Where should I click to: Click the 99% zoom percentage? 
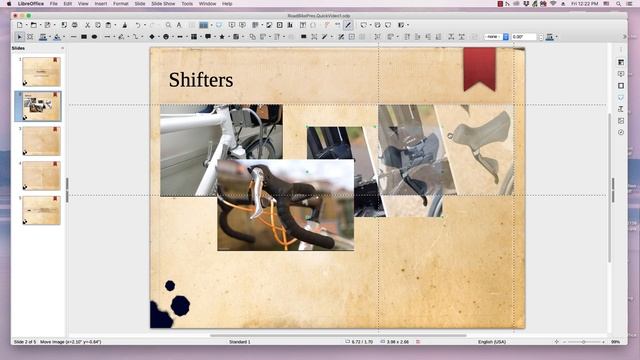[x=616, y=342]
